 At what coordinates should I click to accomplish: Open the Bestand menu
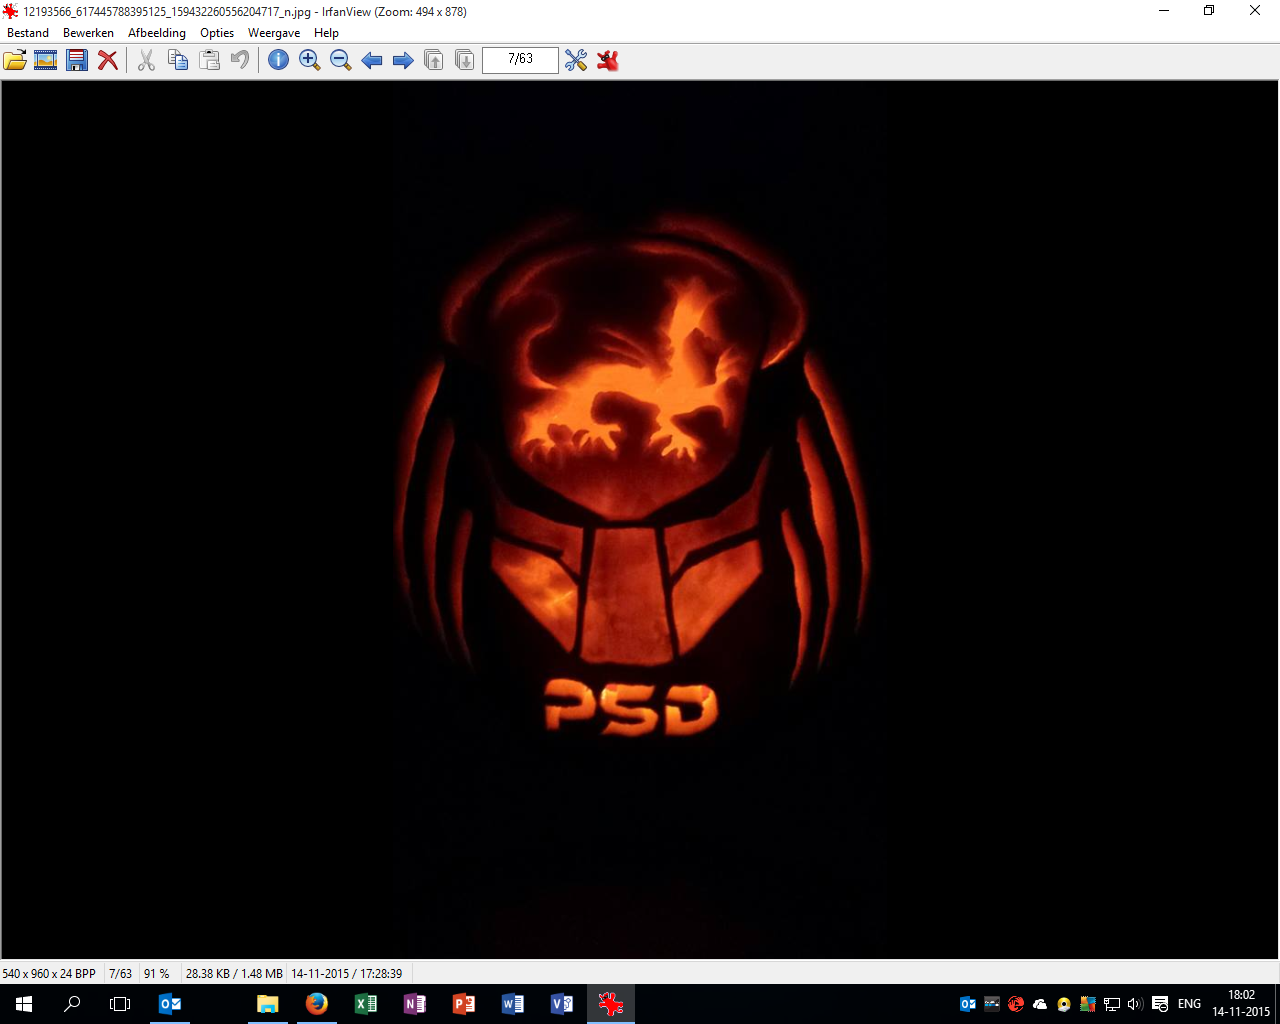pyautogui.click(x=28, y=33)
